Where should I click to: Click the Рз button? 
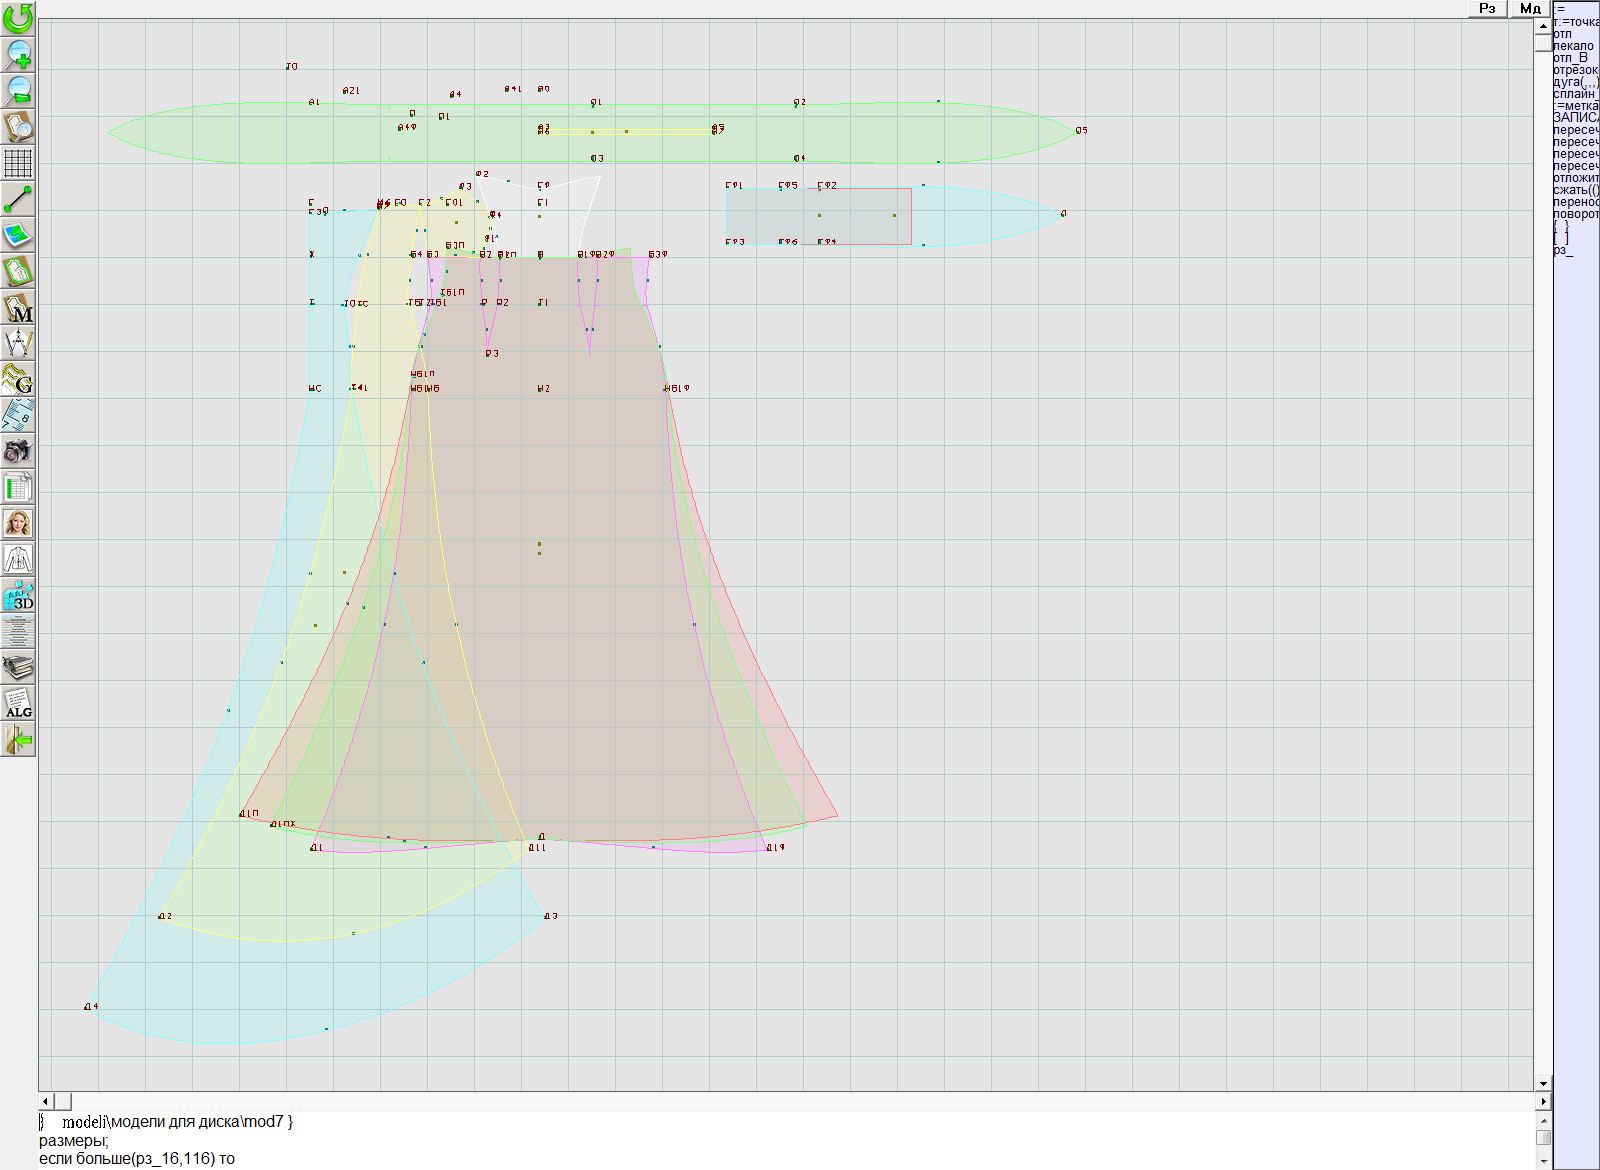click(1487, 9)
